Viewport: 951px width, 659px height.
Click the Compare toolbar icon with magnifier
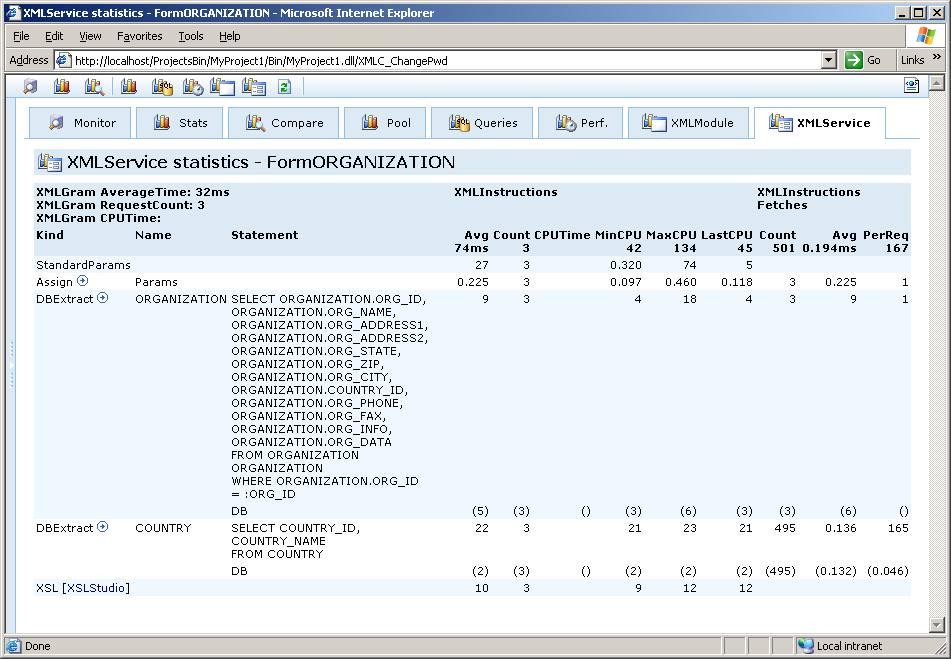tap(94, 87)
